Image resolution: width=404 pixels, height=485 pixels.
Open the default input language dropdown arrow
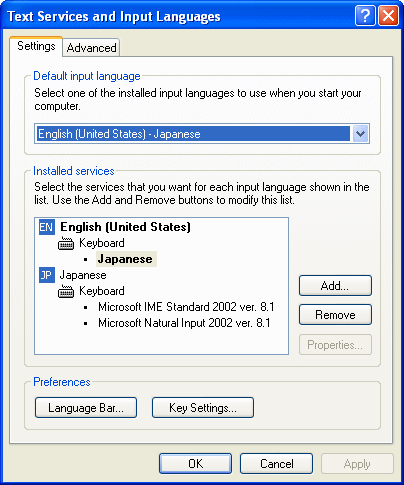pos(360,134)
